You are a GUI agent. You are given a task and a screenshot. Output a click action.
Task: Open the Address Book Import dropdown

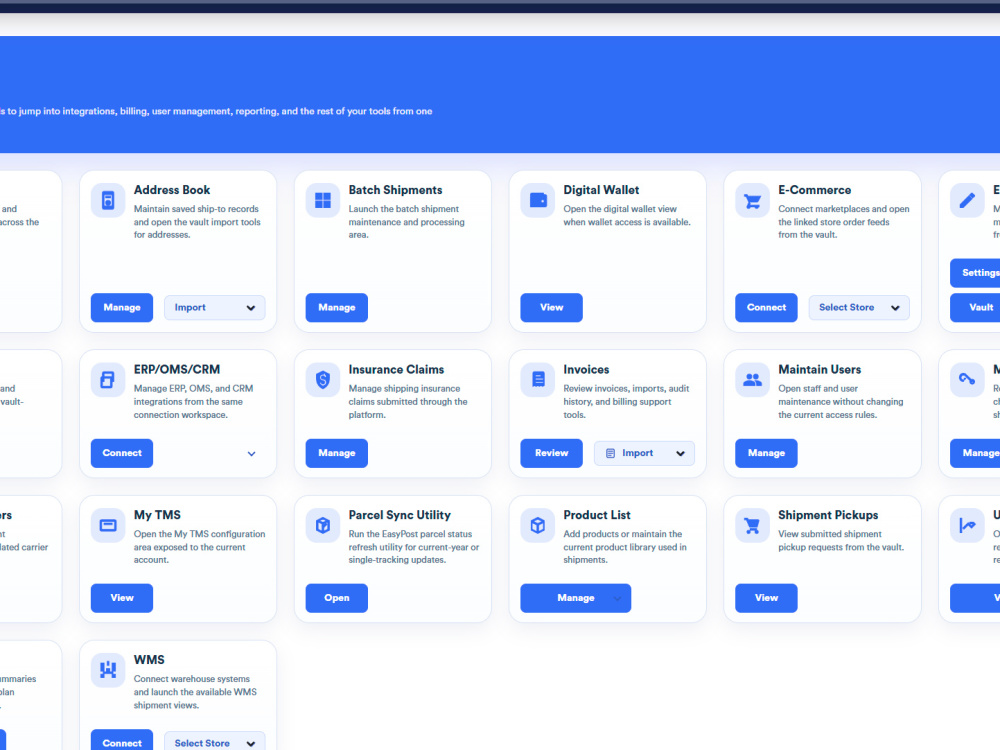pos(215,307)
